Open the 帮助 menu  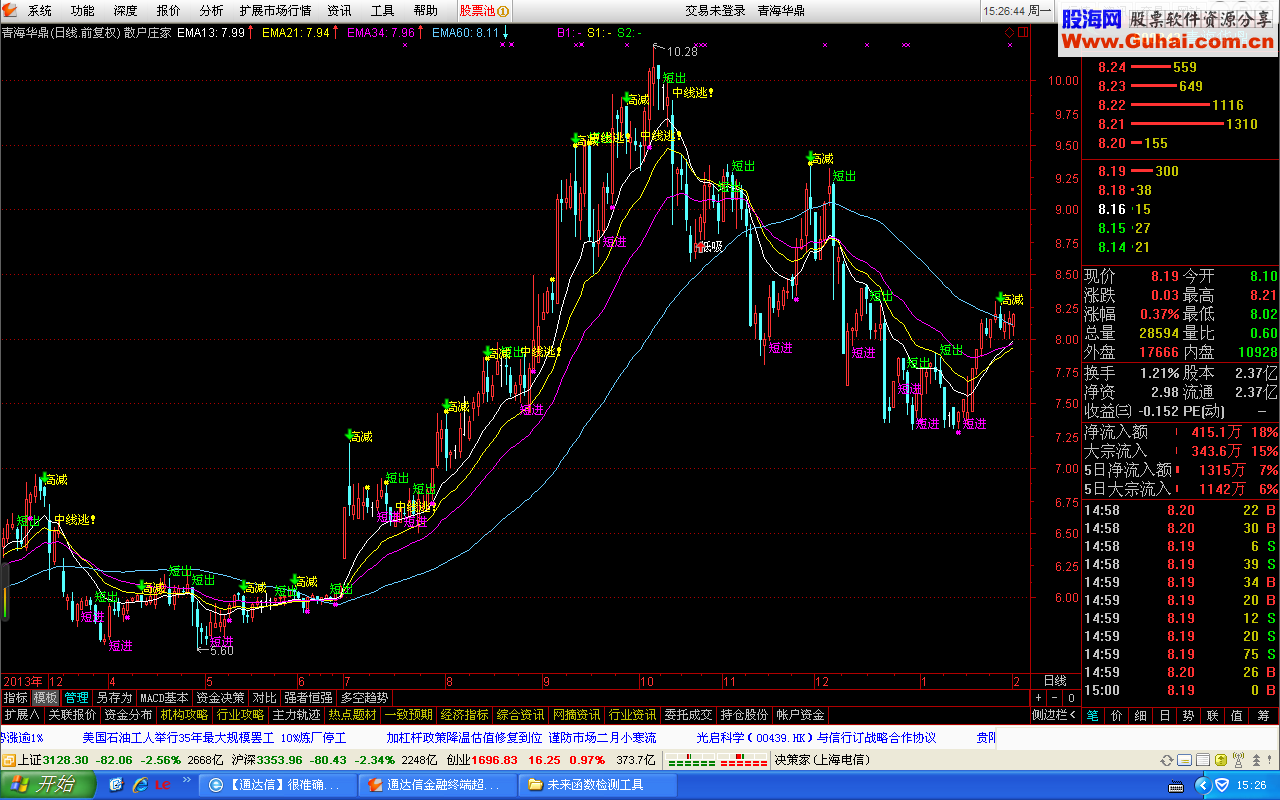coord(425,11)
